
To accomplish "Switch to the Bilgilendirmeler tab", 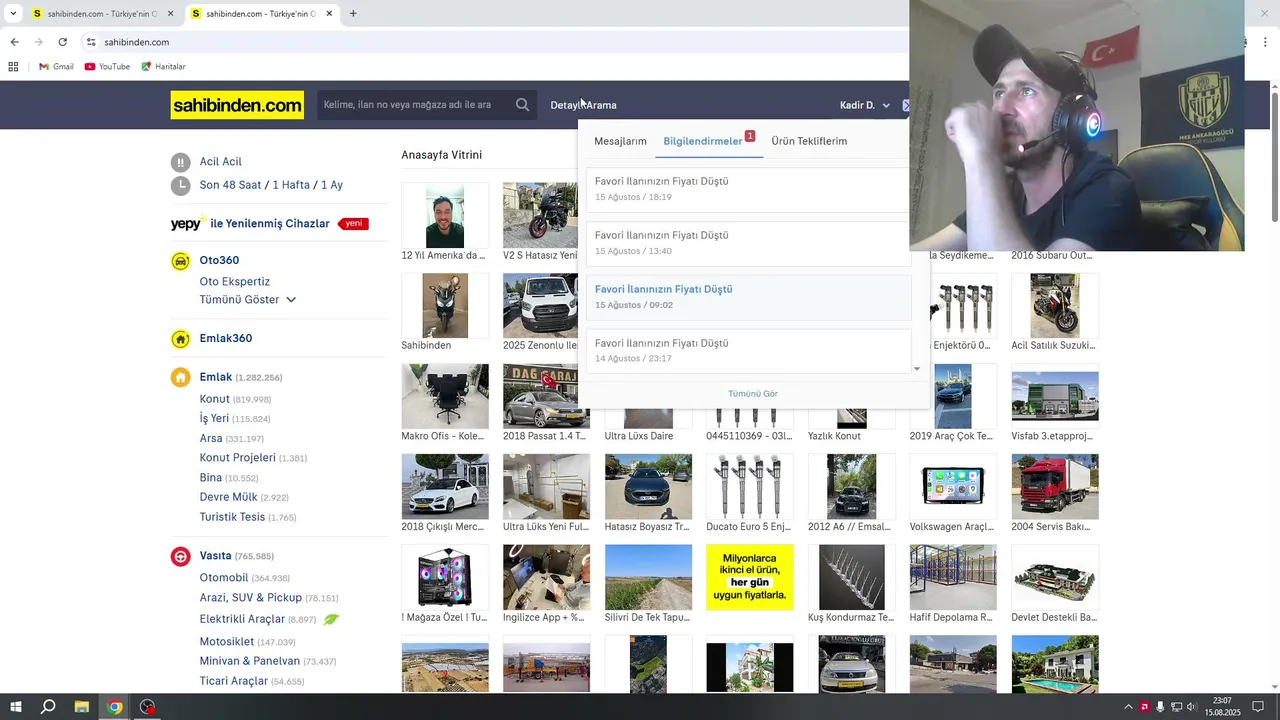I will click(x=703, y=141).
